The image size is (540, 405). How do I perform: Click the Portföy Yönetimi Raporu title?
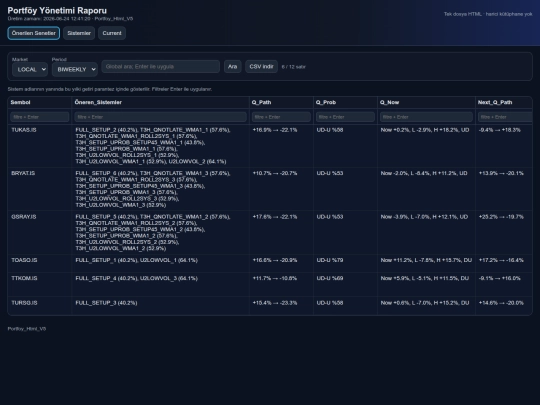[x=57, y=11]
